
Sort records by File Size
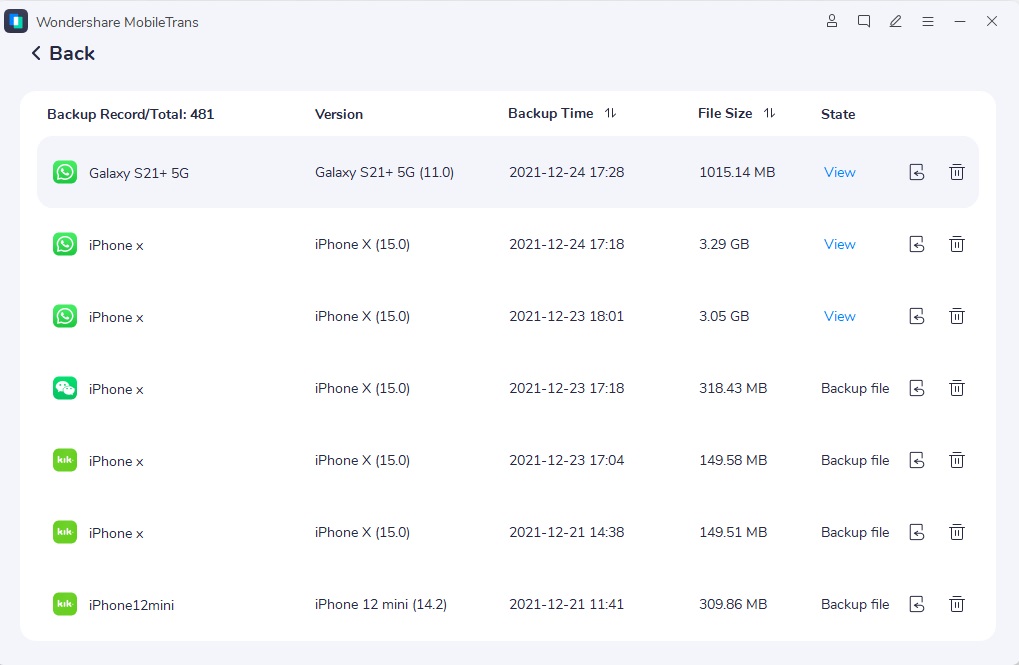click(x=769, y=113)
